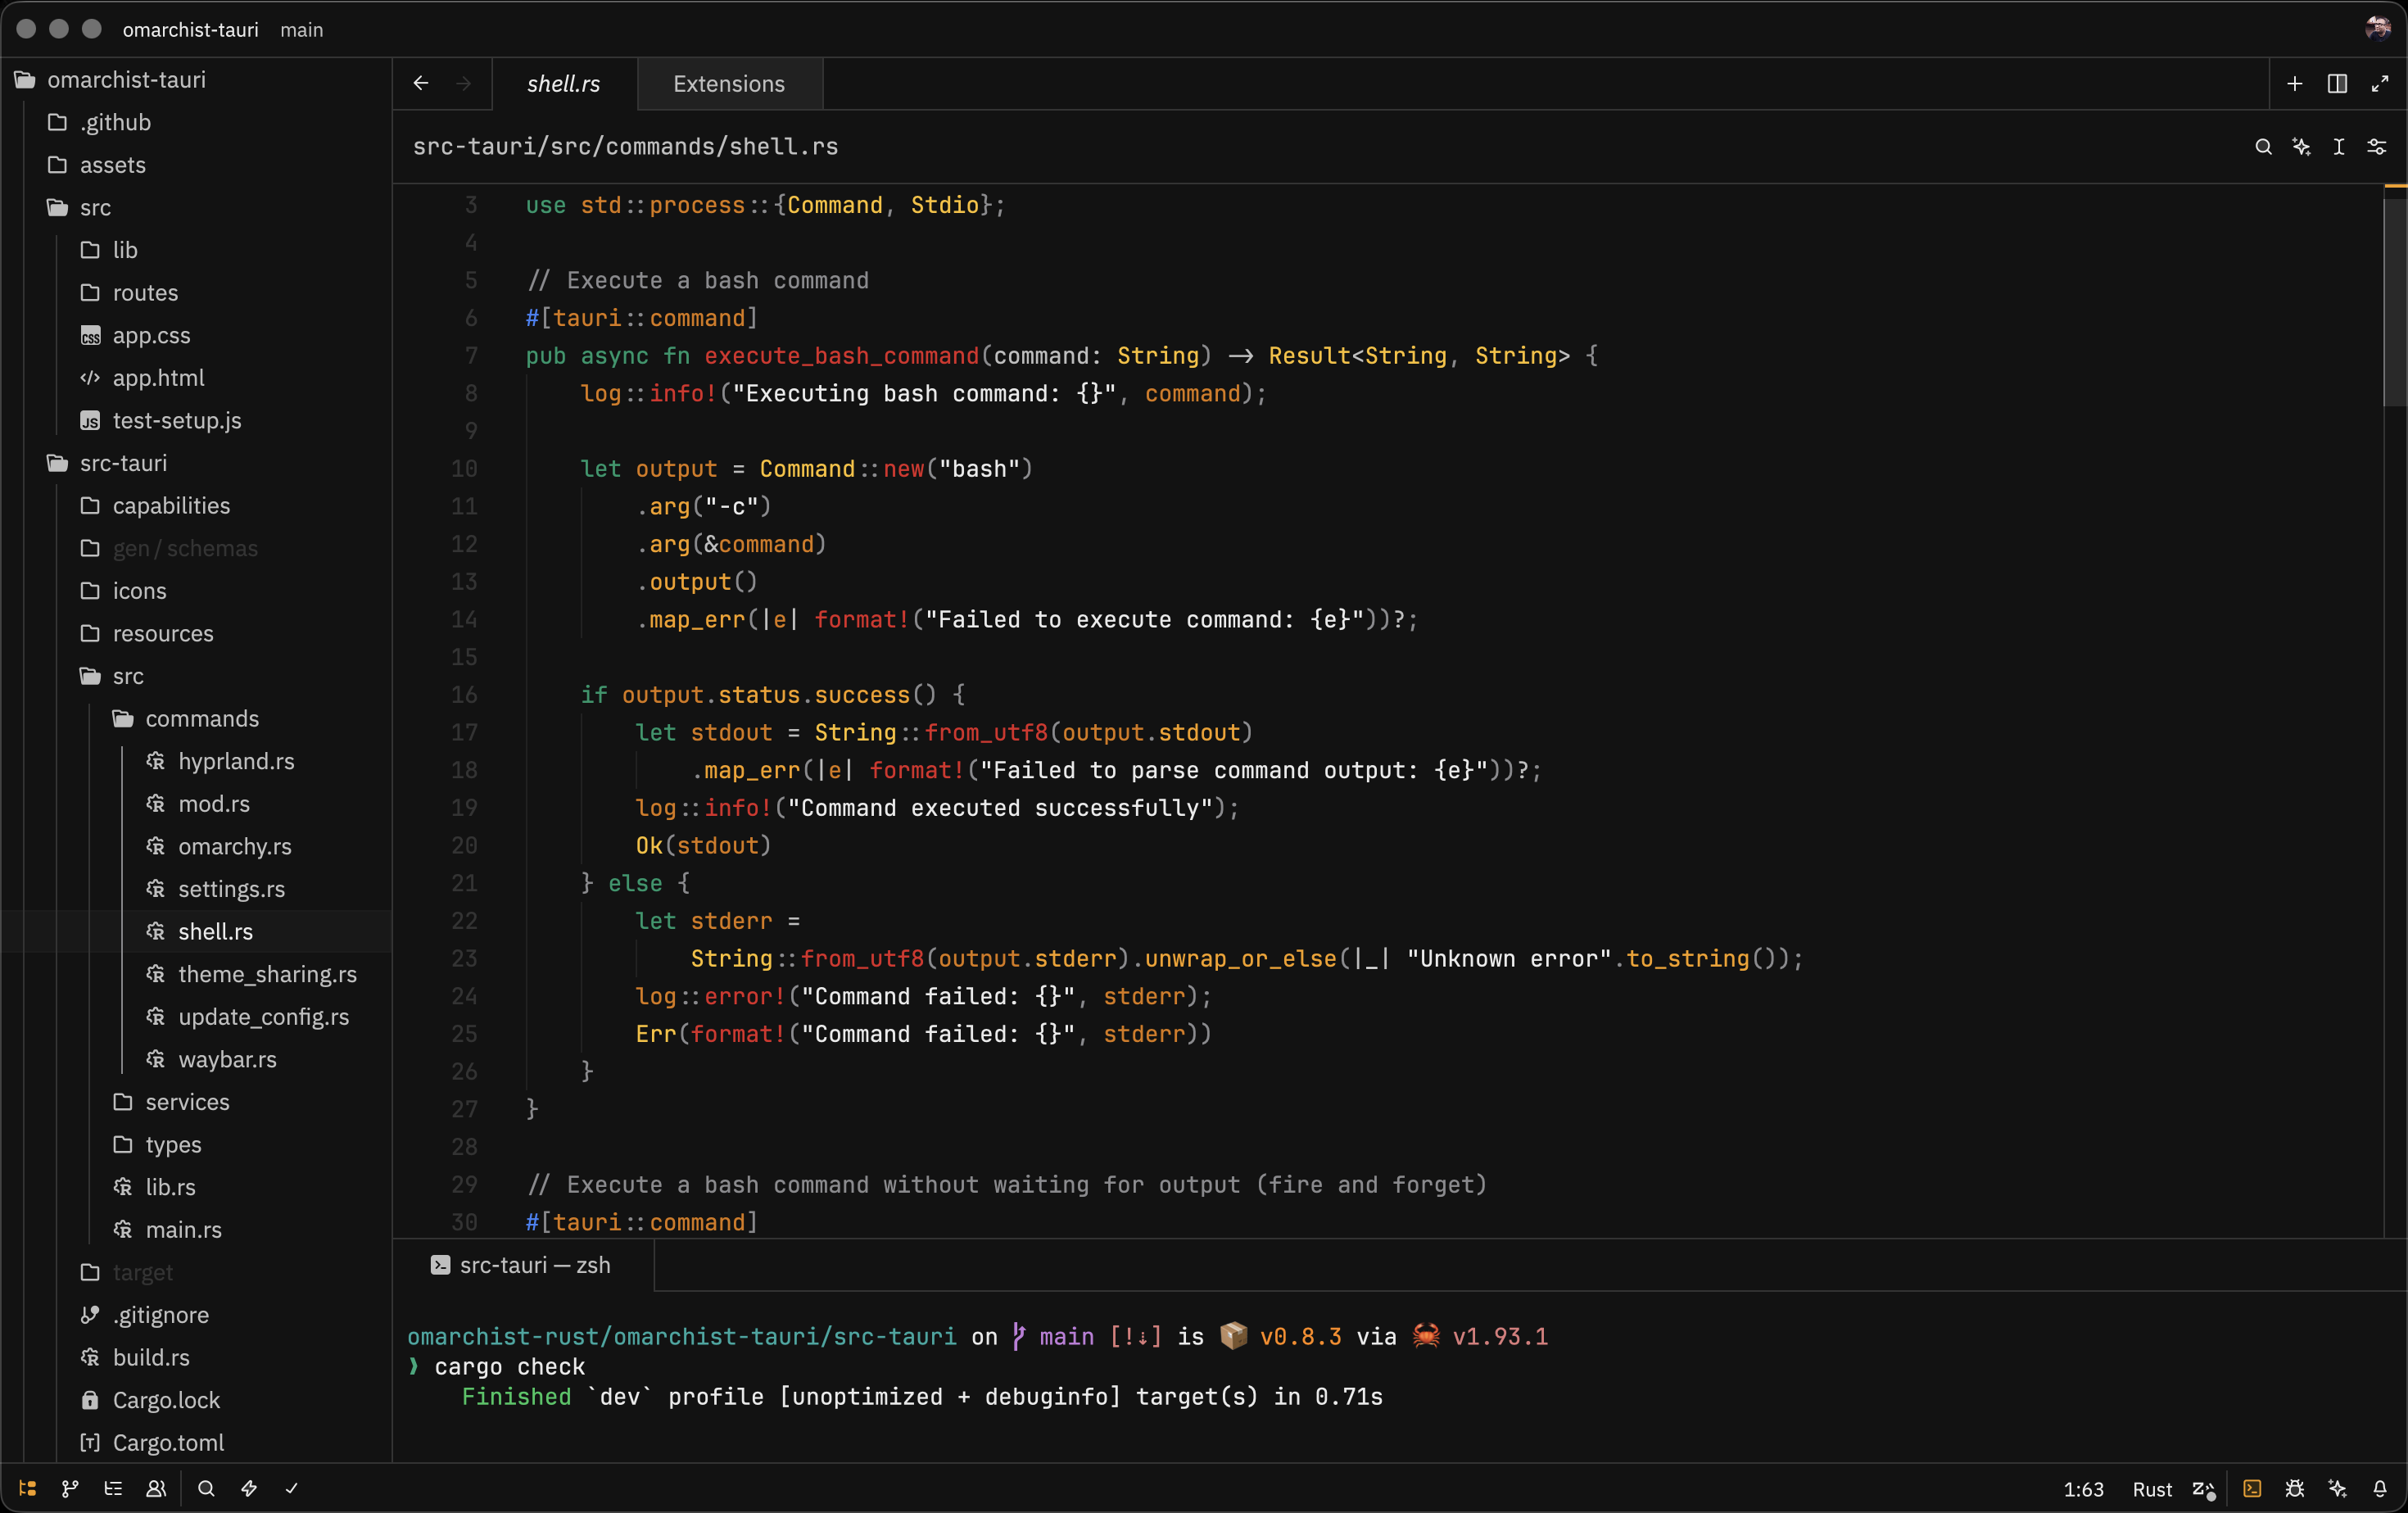Open editor controls sliders icon
Viewport: 2408px width, 1513px height.
pos(2377,147)
